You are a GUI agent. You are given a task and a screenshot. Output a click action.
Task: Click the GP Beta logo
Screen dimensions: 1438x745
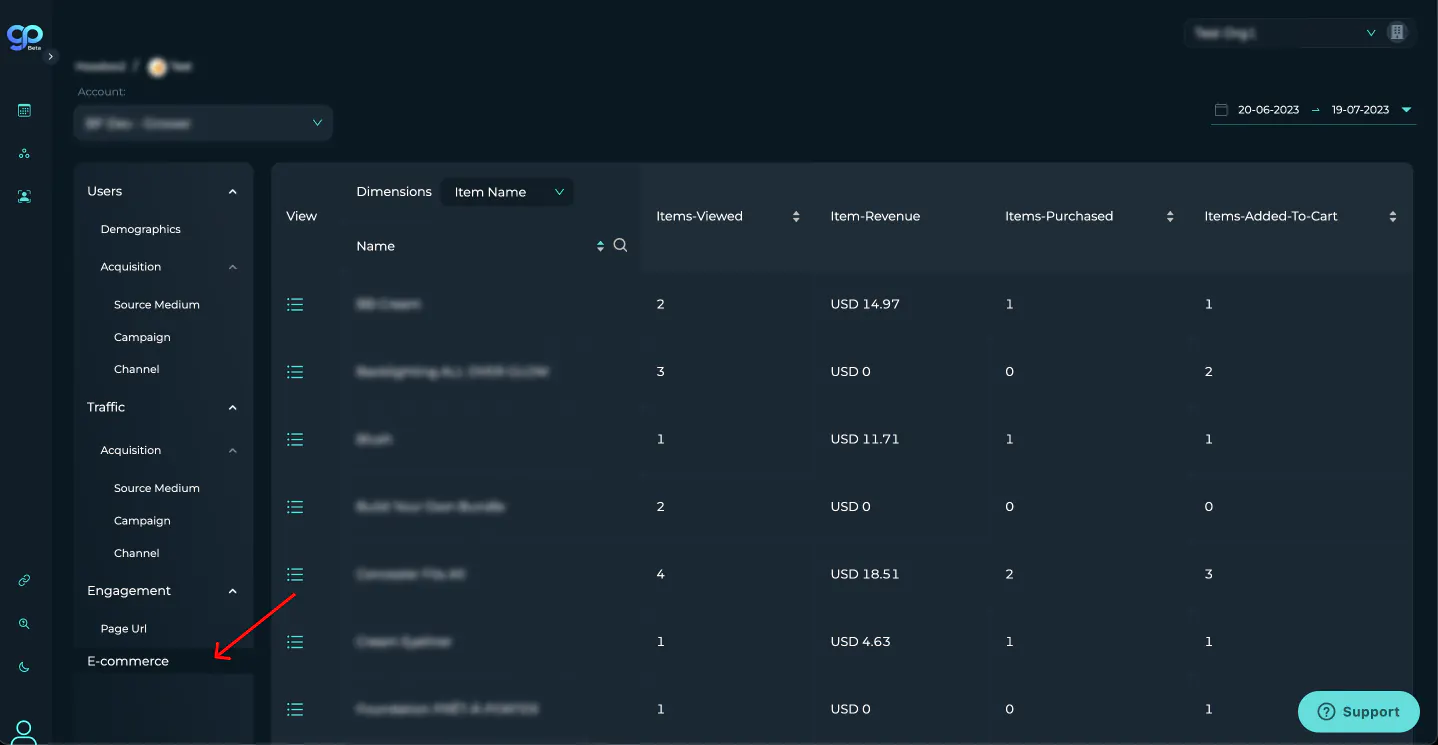(23, 37)
